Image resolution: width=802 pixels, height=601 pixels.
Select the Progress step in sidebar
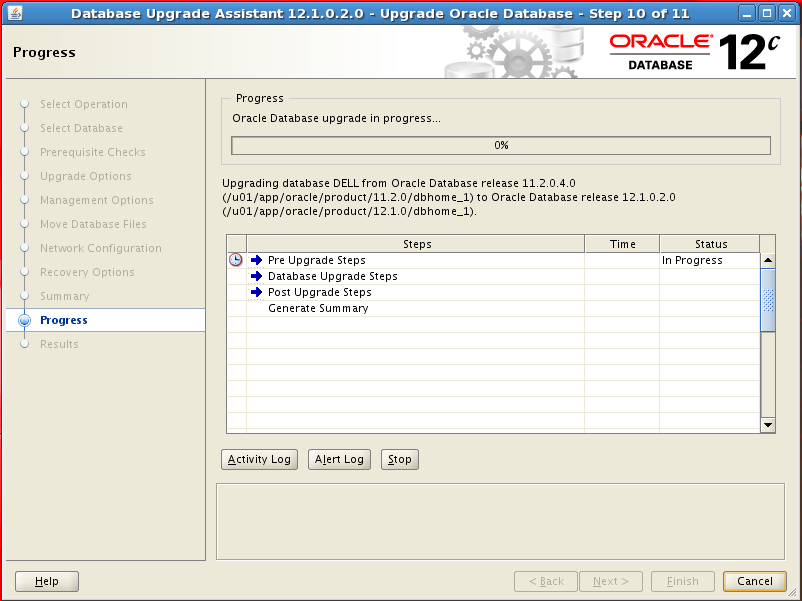point(64,320)
